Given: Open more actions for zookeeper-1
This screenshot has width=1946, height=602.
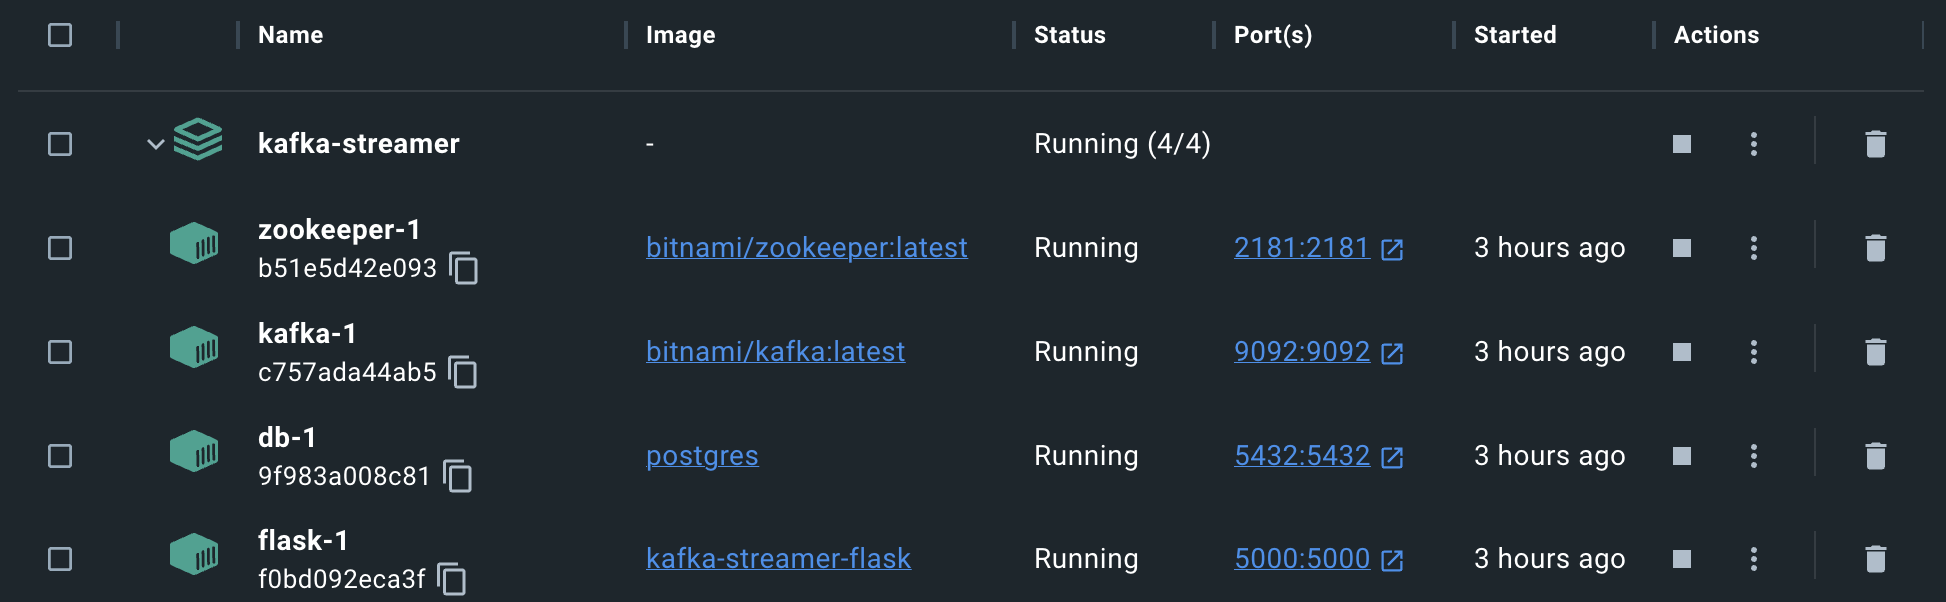Looking at the screenshot, I should pyautogui.click(x=1753, y=248).
